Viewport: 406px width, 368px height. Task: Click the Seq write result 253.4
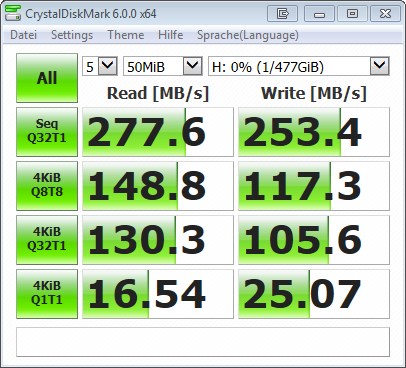point(314,132)
